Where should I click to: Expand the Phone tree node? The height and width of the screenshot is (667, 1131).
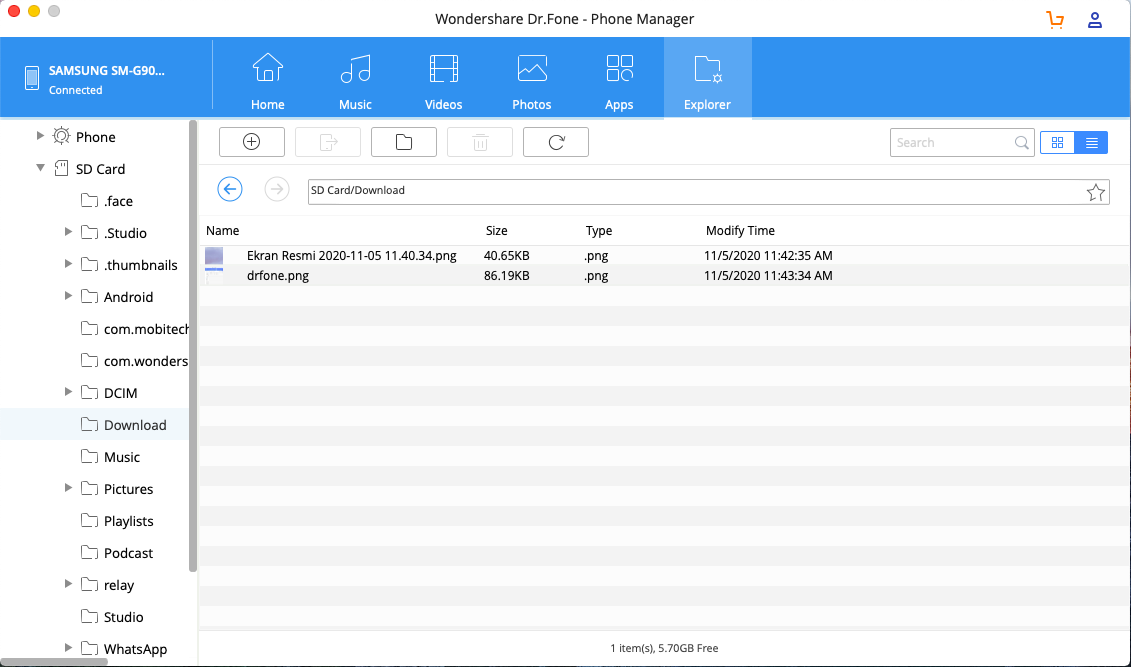click(x=40, y=136)
